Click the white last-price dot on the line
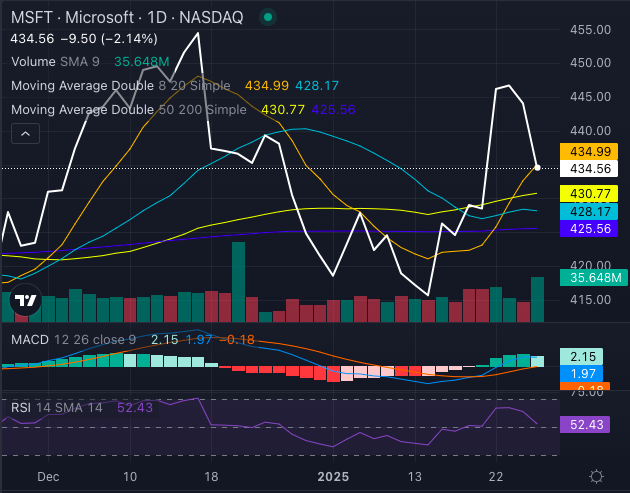Viewport: 630px width, 493px height. coord(538,167)
